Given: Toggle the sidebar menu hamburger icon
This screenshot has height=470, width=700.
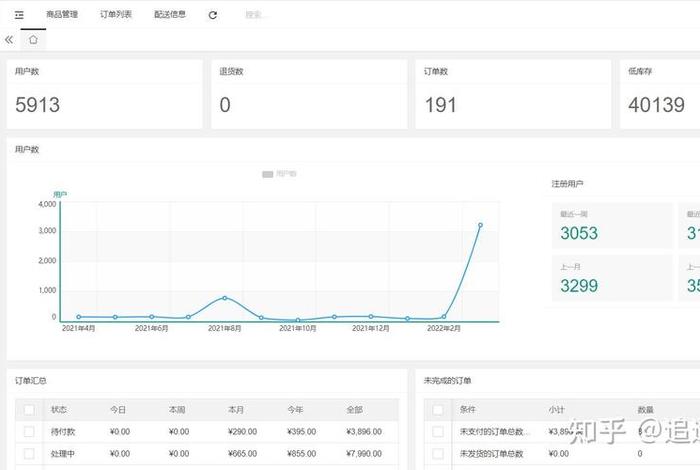Looking at the screenshot, I should [x=19, y=15].
